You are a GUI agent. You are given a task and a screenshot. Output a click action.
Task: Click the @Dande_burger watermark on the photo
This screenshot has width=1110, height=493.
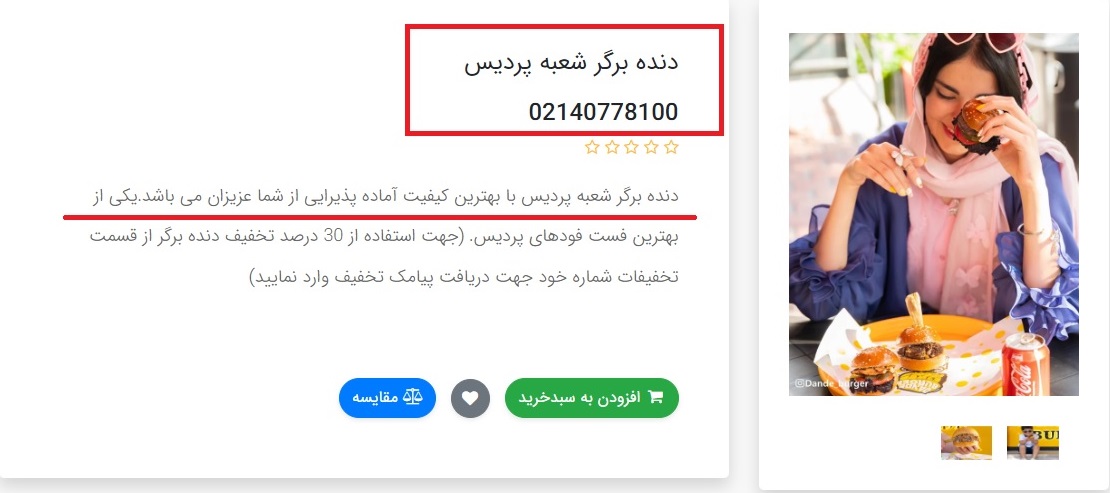click(x=830, y=384)
